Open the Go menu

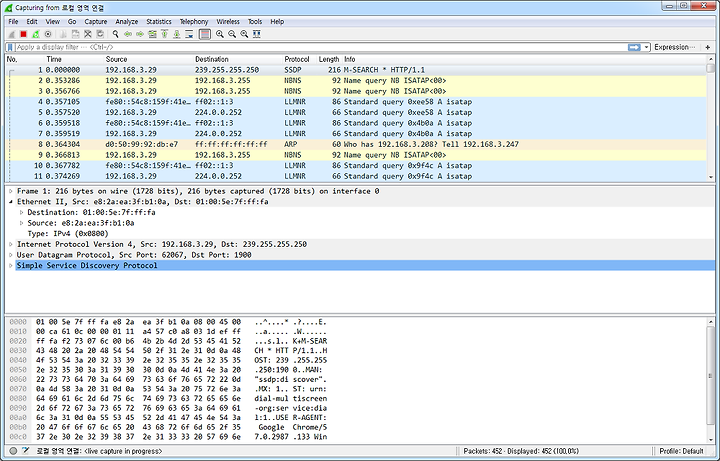(x=72, y=22)
